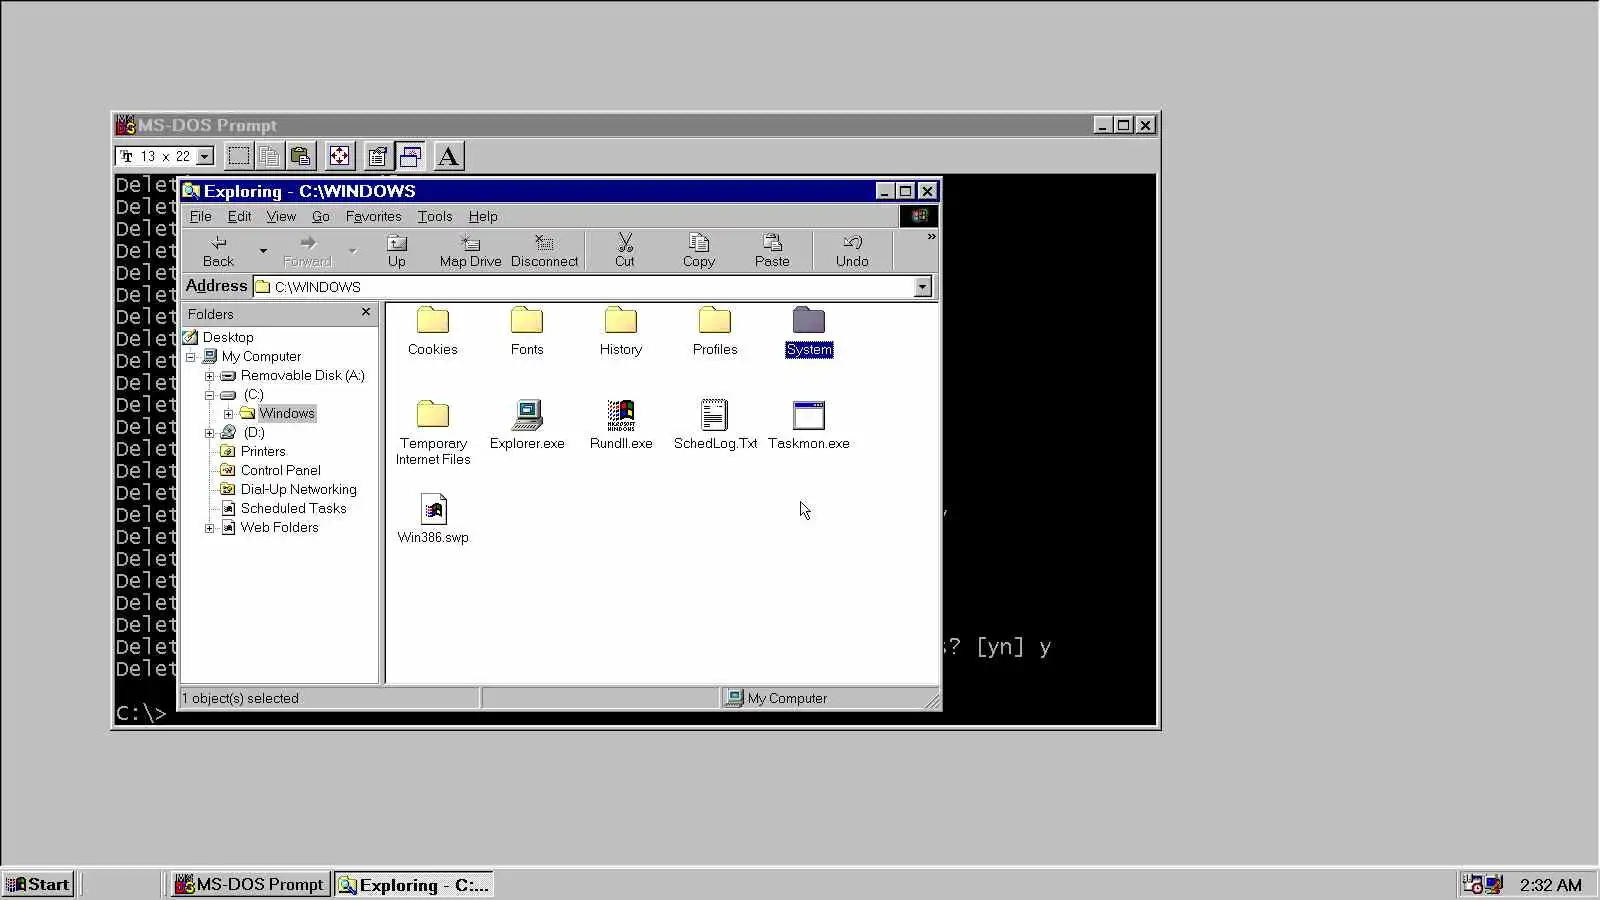Click the Paste icon in MS-DOS Prompt toolbar
The image size is (1600, 900).
point(300,156)
